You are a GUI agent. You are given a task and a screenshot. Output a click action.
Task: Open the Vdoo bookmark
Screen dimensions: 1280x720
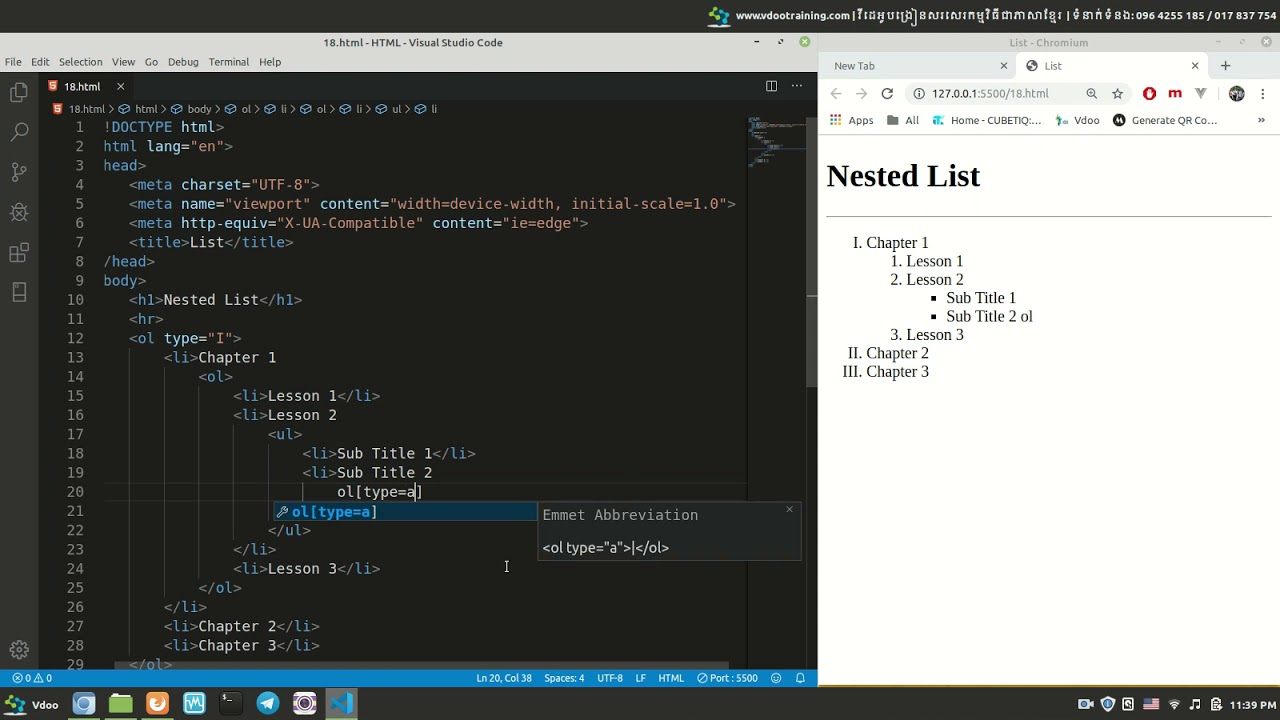1077,120
